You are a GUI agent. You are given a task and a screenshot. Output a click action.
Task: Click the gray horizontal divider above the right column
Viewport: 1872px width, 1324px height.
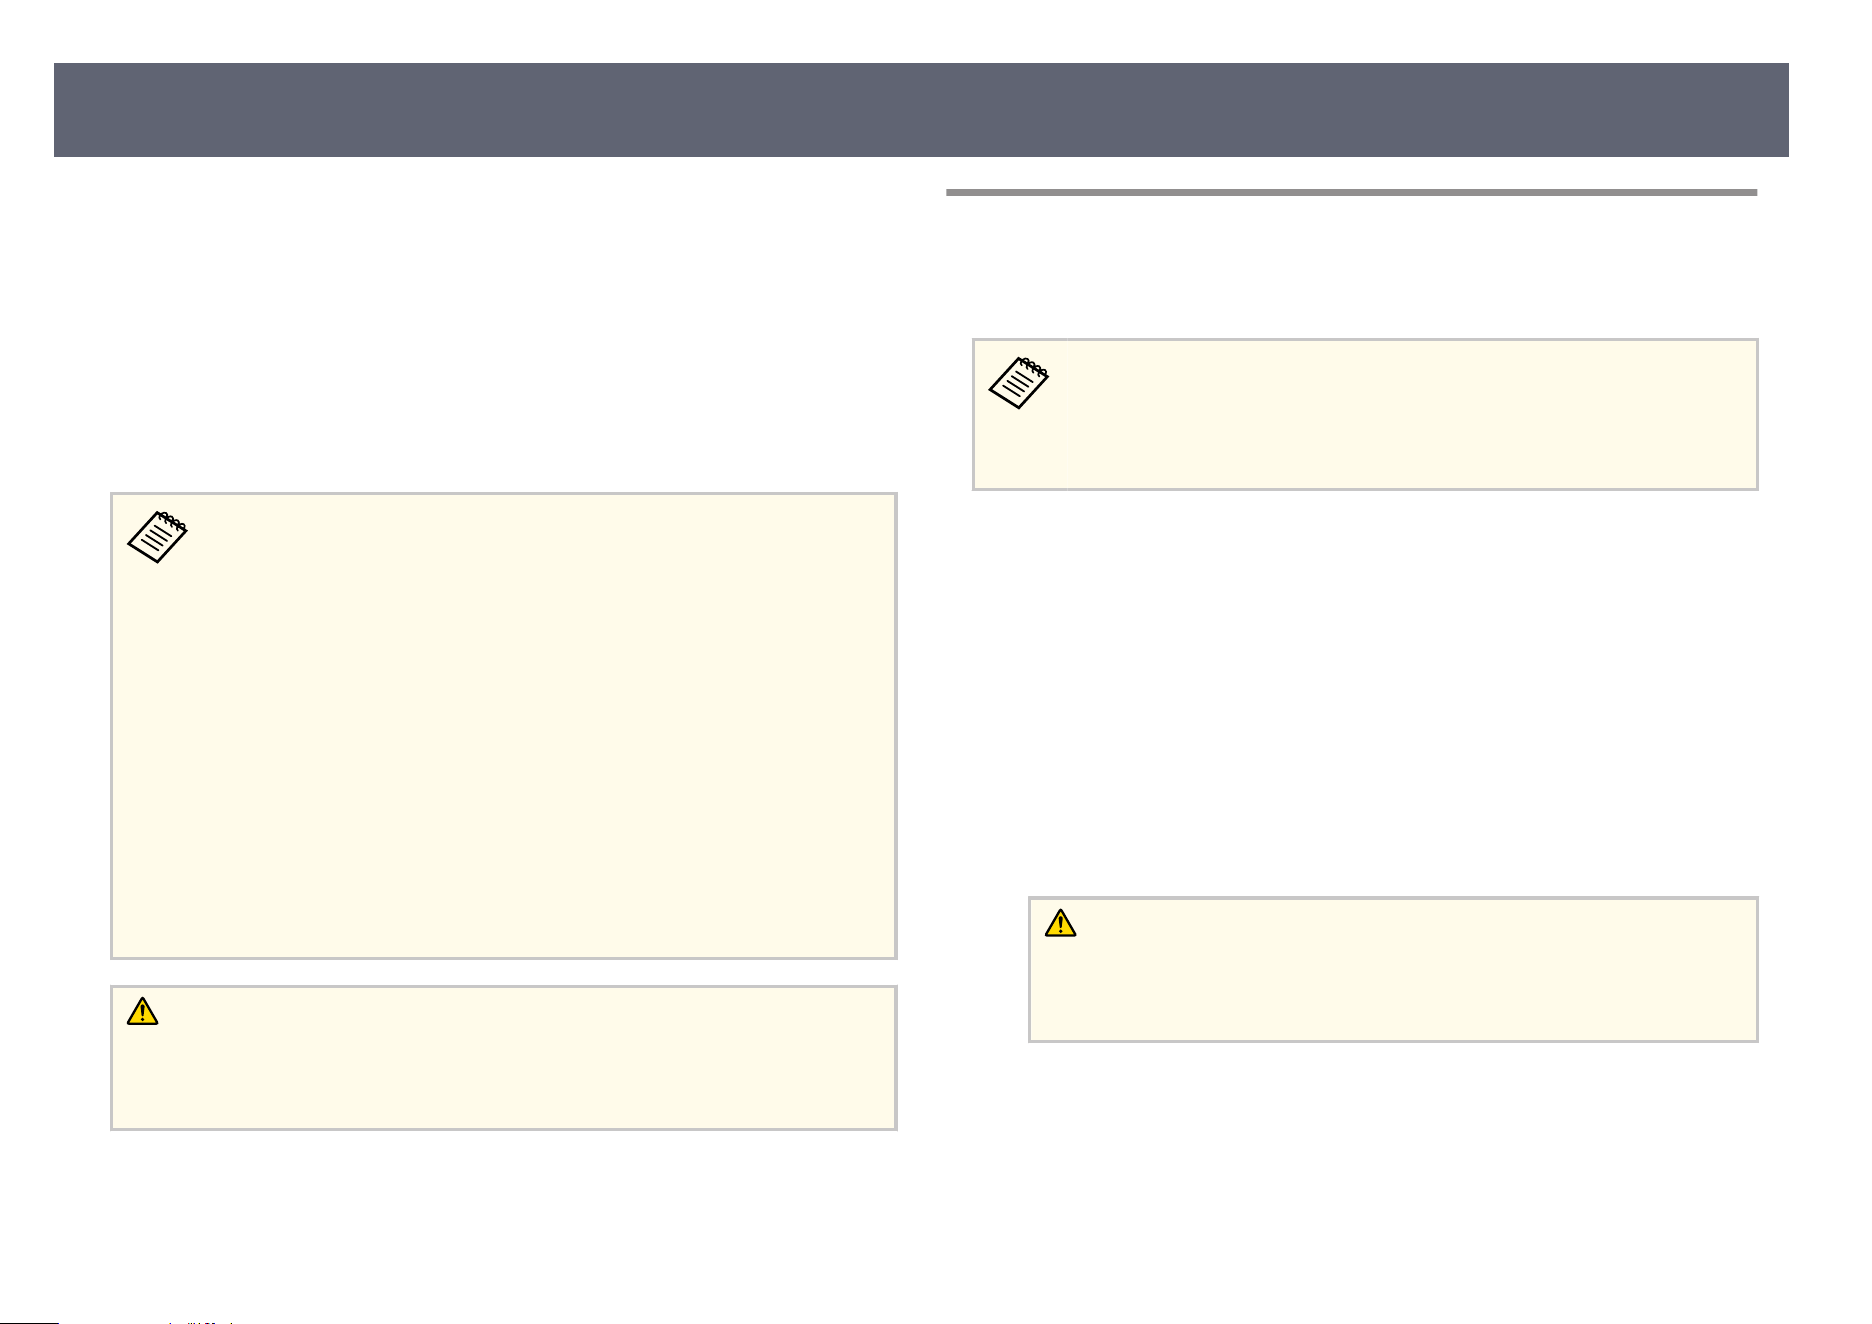[x=1351, y=192]
